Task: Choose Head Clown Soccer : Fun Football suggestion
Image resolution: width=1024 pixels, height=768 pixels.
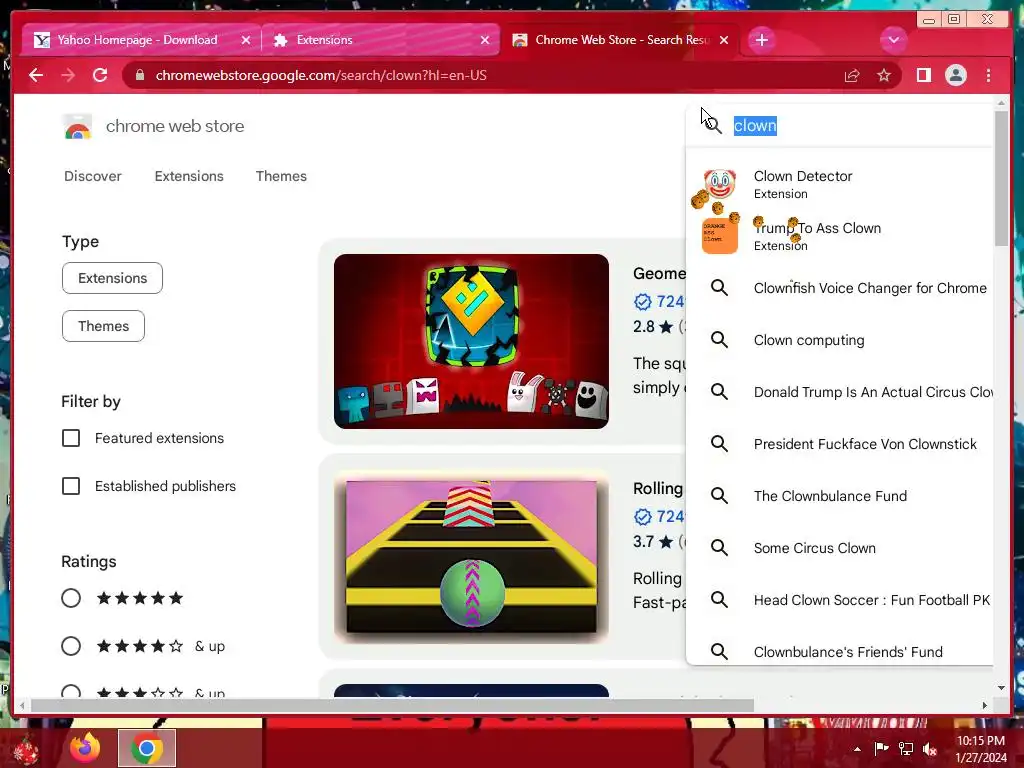Action: 840,600
